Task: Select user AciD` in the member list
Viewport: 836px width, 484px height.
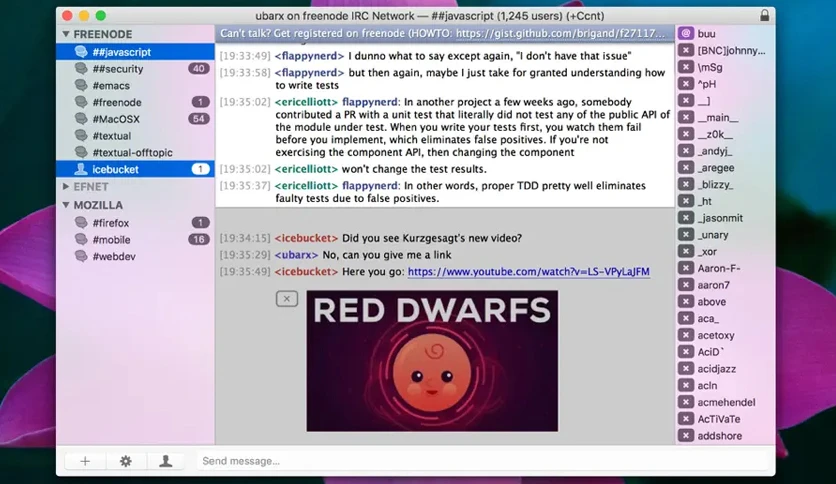Action: (711, 352)
